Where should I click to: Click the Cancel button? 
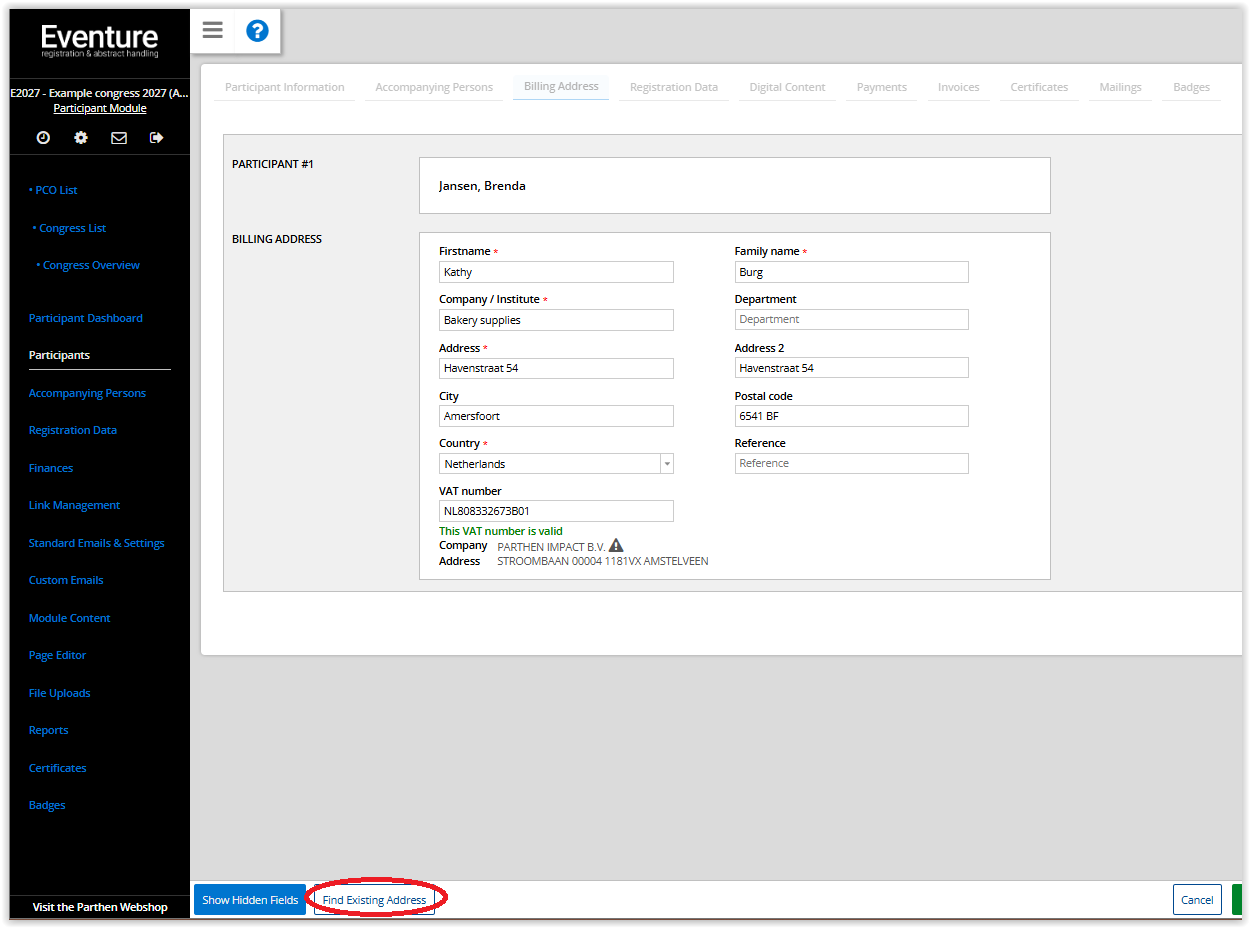[1196, 900]
